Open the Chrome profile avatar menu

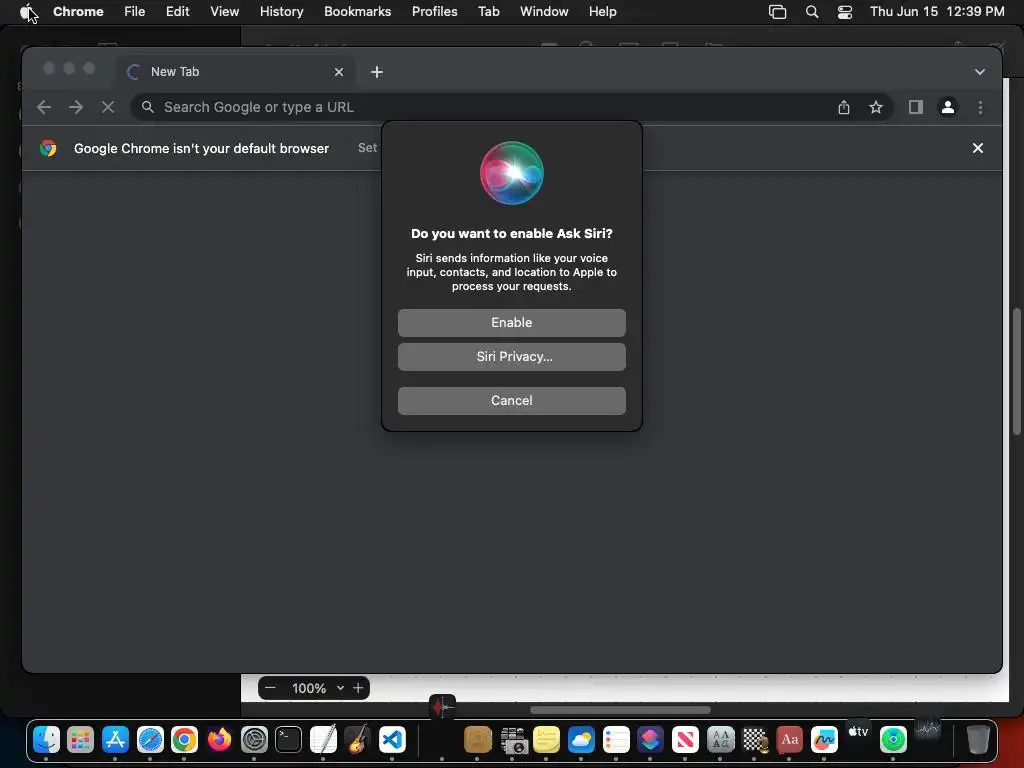coord(948,107)
